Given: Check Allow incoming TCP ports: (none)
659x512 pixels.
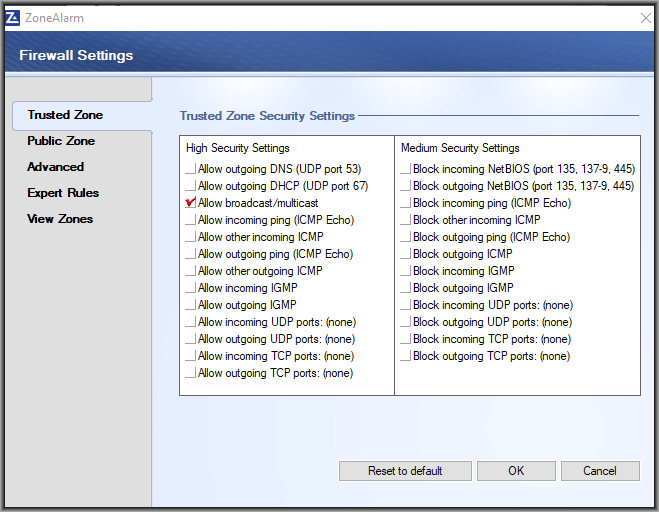Looking at the screenshot, I should click(x=191, y=356).
